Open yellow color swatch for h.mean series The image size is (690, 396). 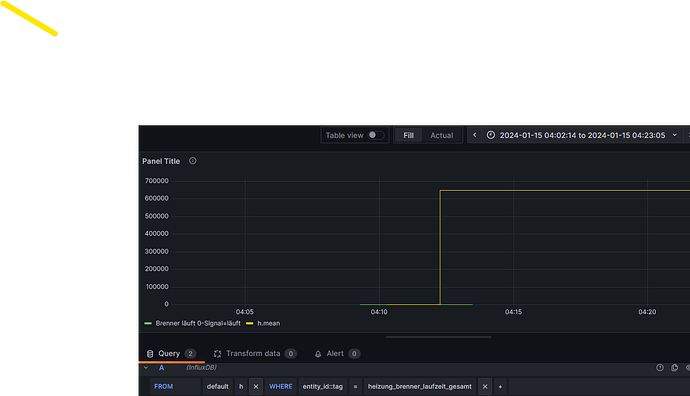pos(250,323)
